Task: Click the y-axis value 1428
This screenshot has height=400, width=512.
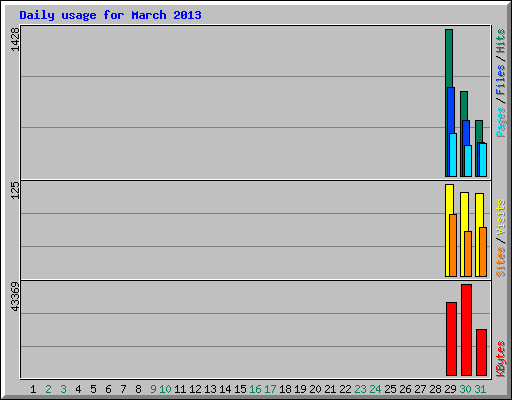Action: pos(15,39)
